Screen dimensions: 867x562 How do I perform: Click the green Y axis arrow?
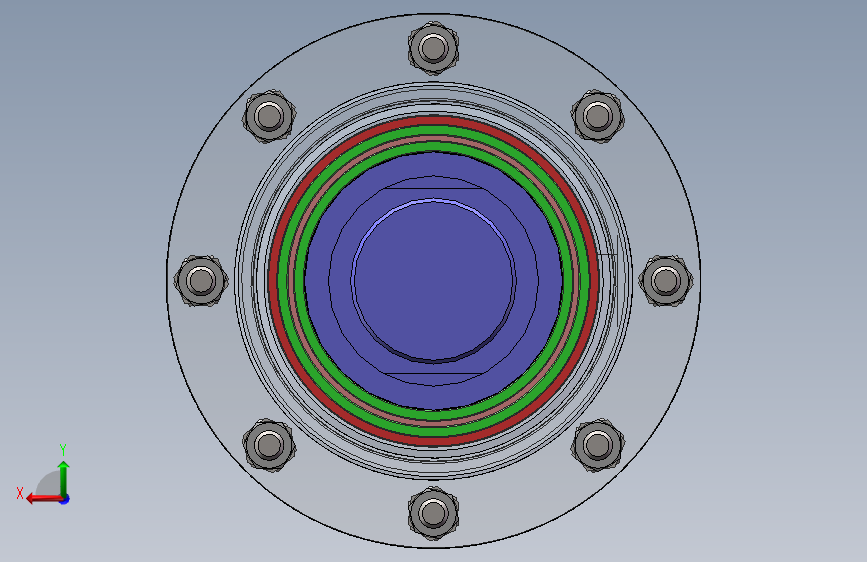coord(64,478)
